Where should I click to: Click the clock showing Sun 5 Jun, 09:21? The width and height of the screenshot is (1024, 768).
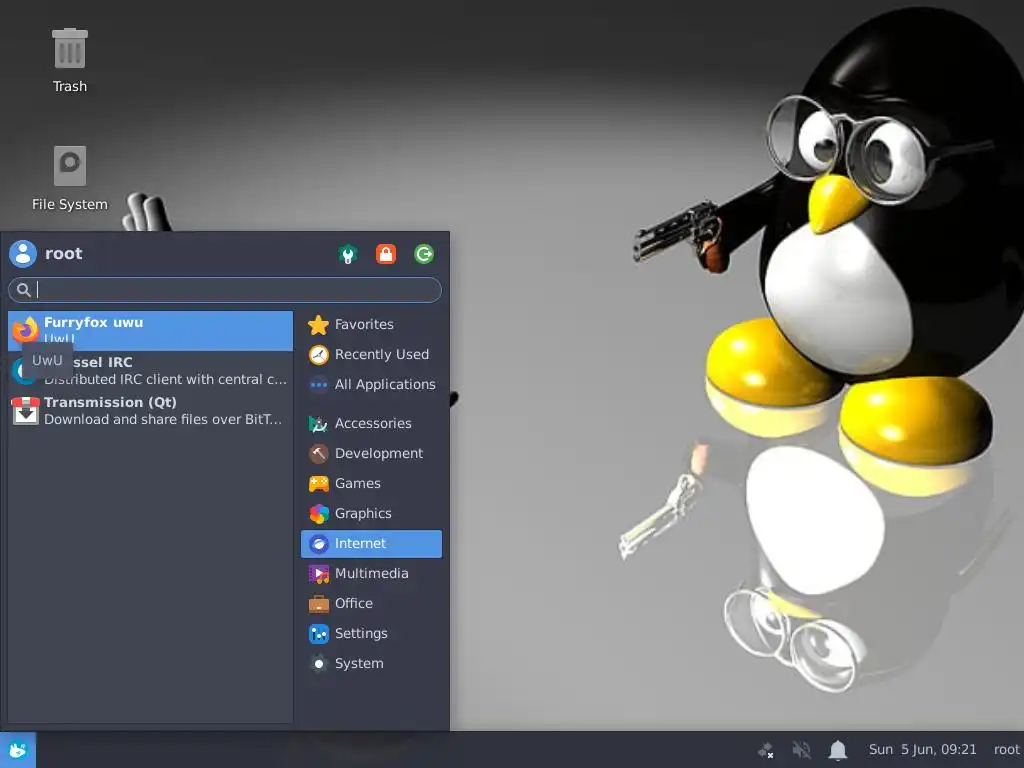tap(922, 750)
